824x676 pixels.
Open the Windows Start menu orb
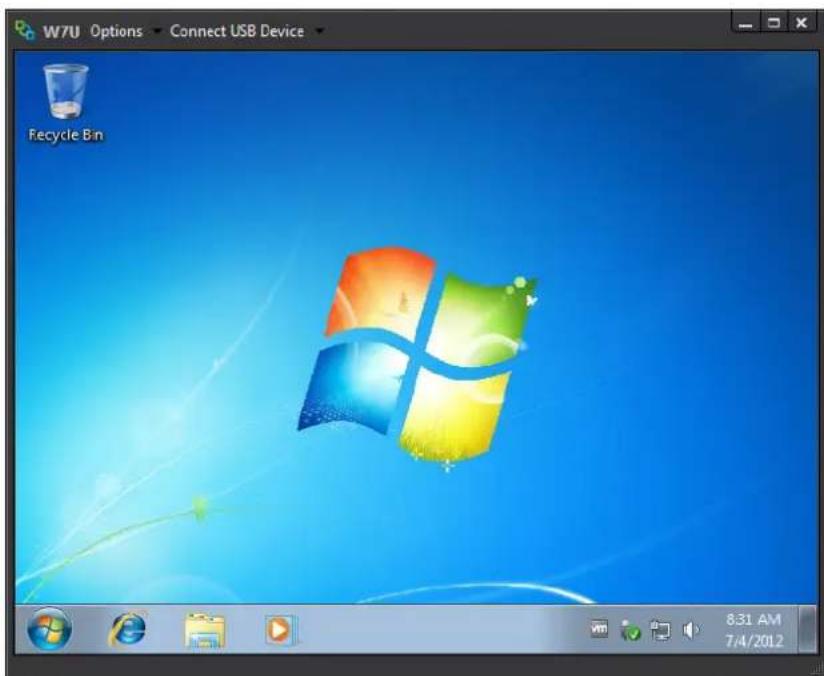(x=49, y=629)
